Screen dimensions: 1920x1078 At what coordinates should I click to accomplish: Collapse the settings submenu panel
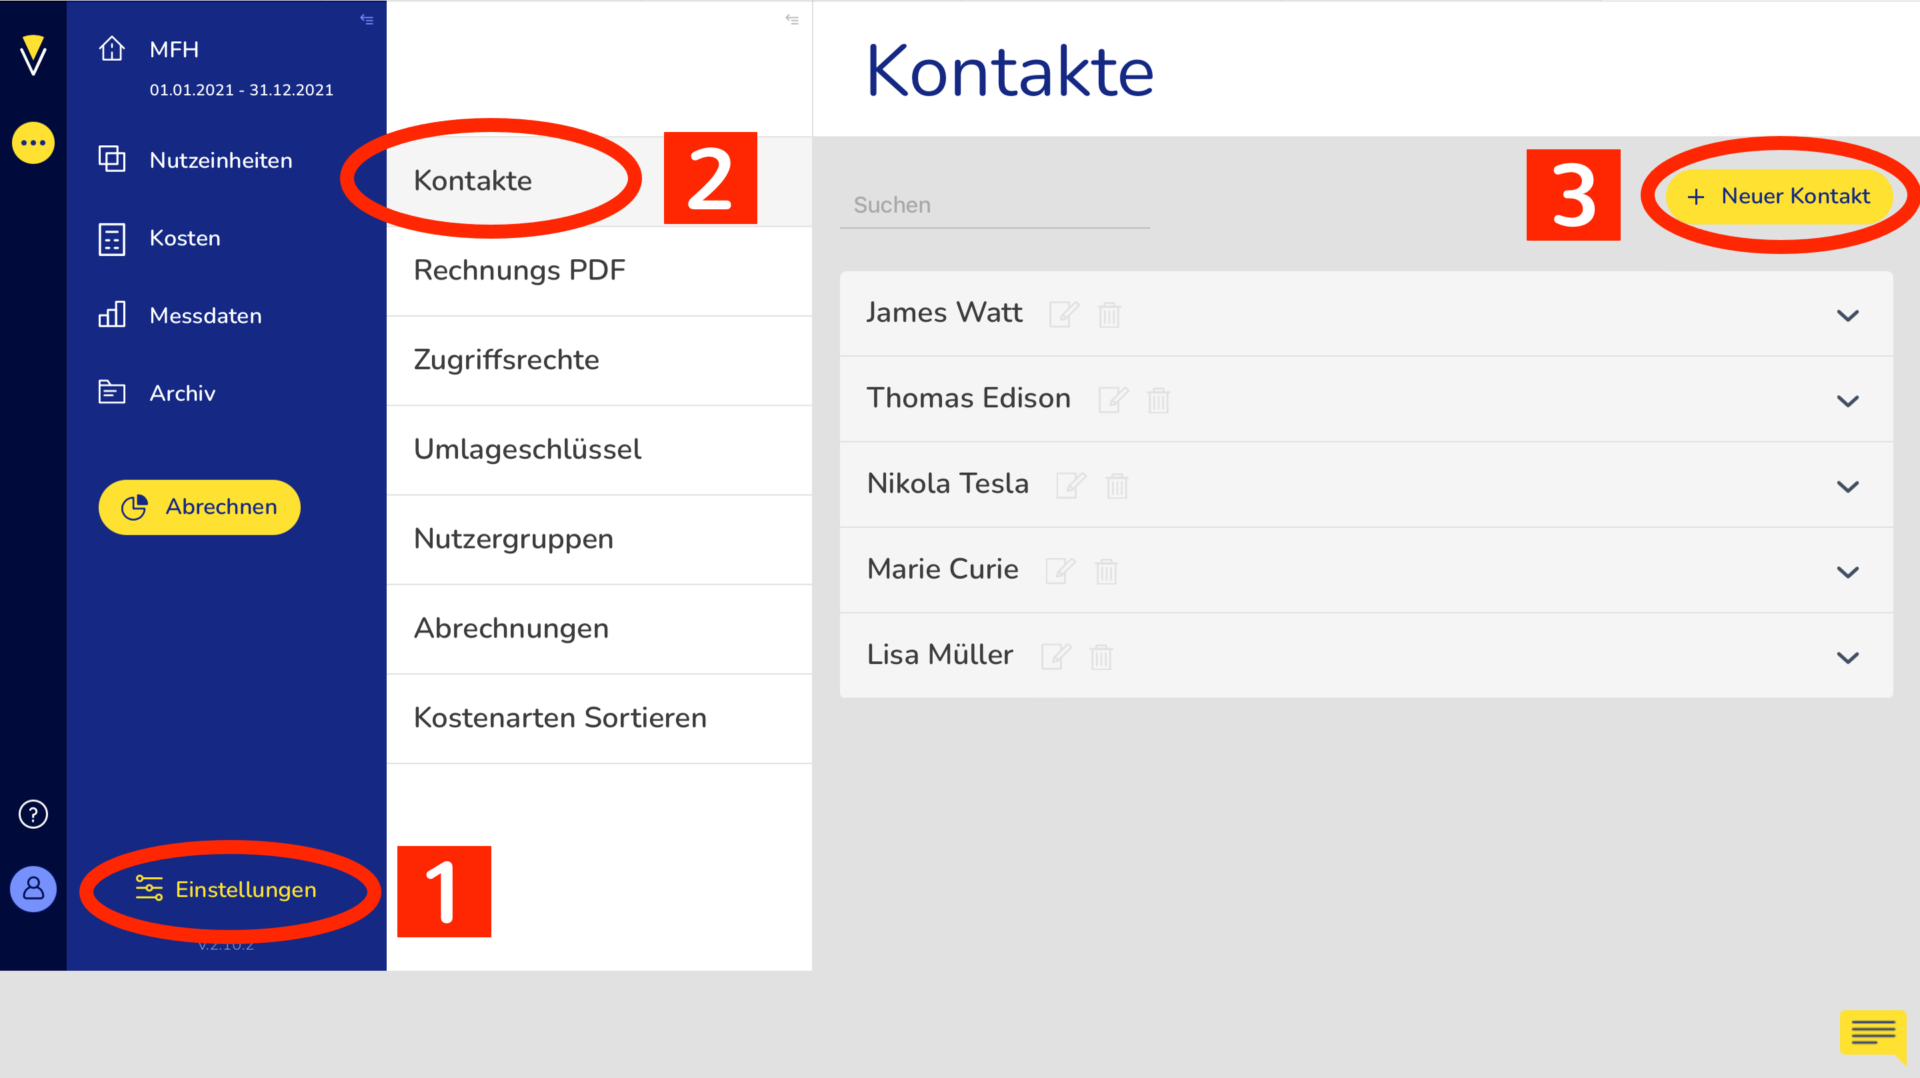(792, 19)
